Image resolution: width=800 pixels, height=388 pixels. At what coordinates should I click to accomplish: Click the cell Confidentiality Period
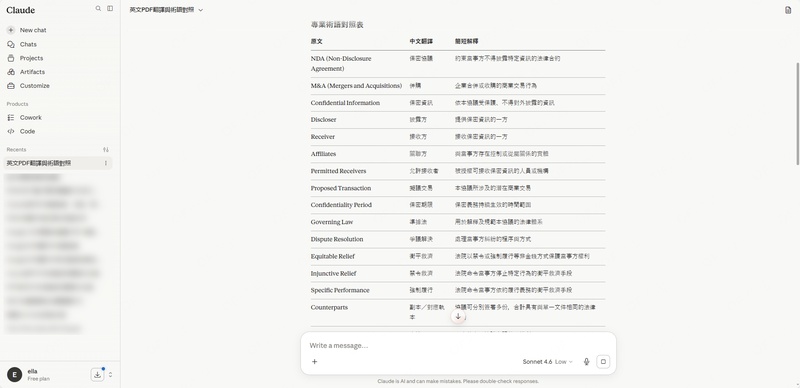coord(341,205)
